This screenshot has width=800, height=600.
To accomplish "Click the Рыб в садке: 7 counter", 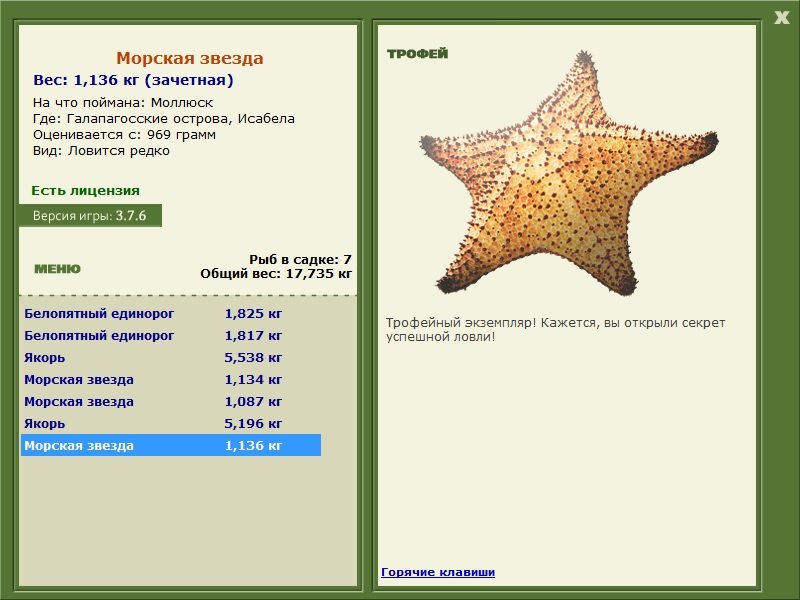I will pyautogui.click(x=301, y=259).
